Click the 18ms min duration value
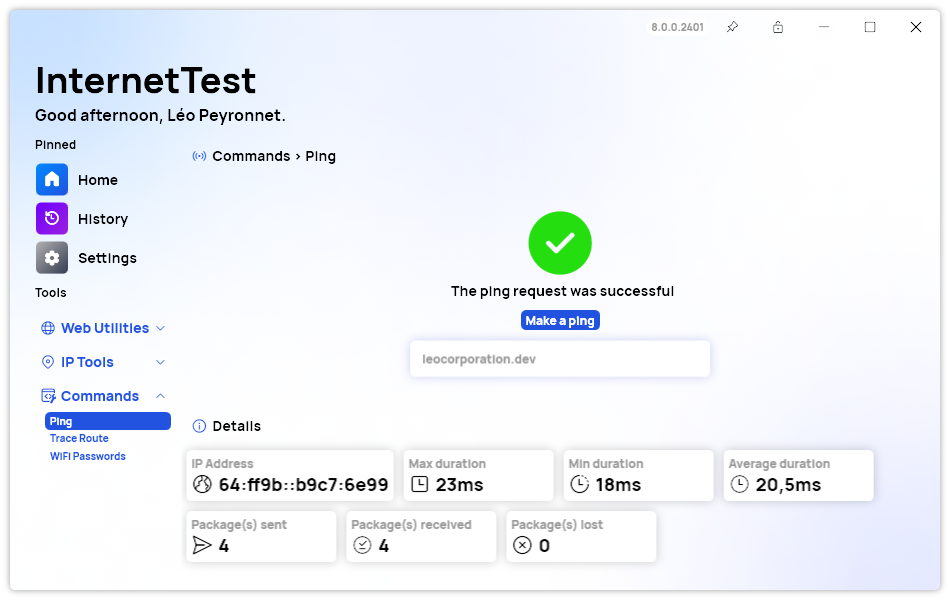This screenshot has height=600, width=950. pos(618,485)
